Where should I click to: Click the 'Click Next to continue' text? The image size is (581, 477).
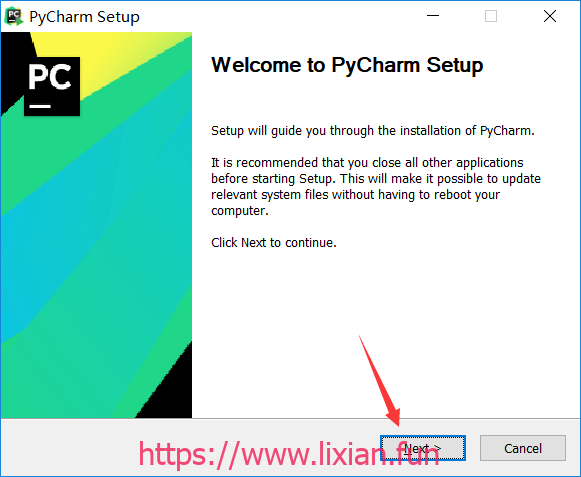[274, 243]
